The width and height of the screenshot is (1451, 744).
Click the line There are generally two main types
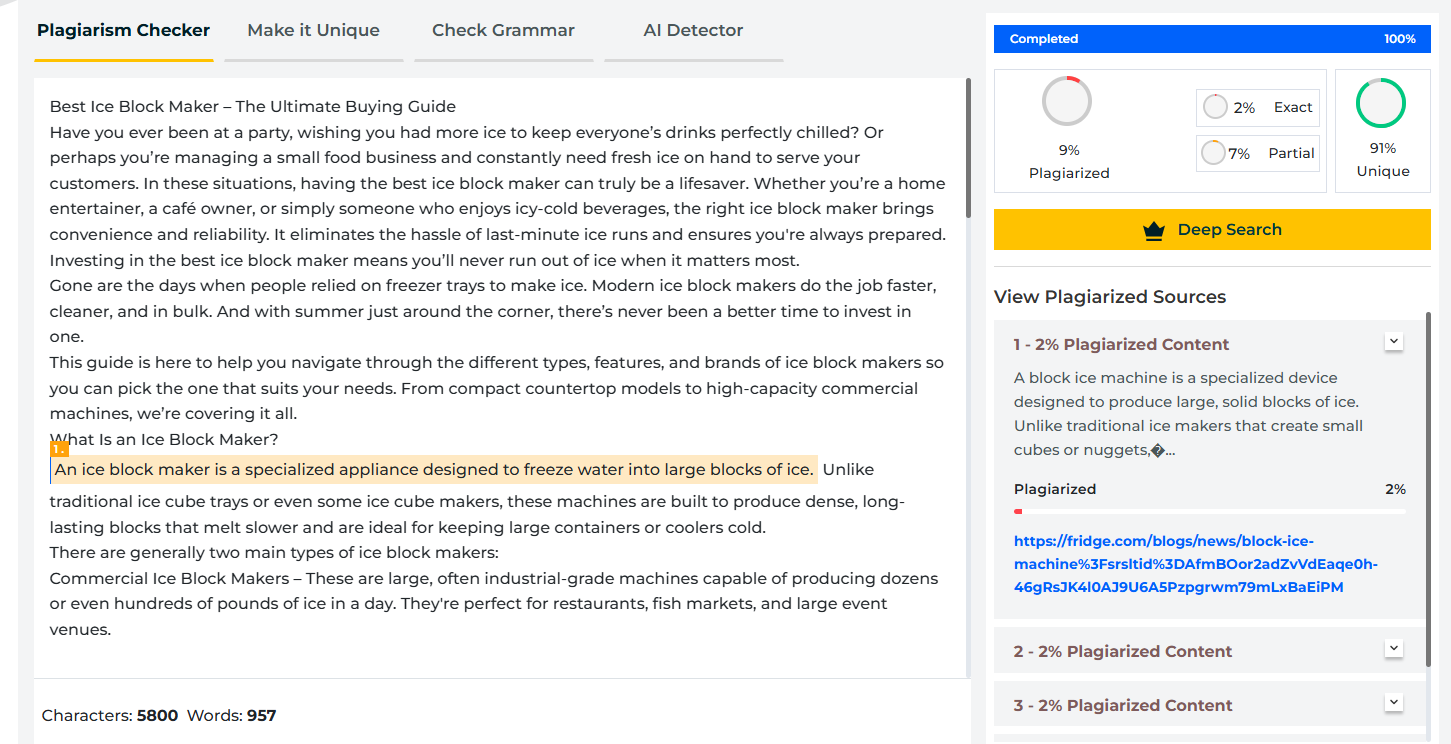[x=274, y=553]
